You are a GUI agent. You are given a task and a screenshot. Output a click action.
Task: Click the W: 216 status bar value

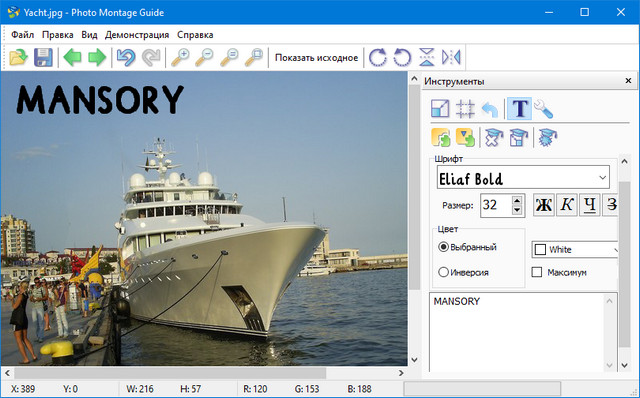pos(140,389)
